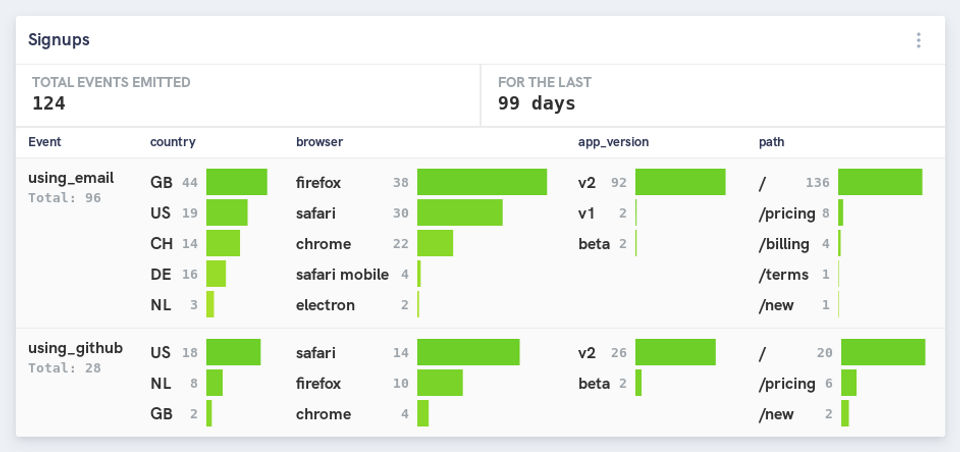Select the electron browser row
Image resolution: width=960 pixels, height=452 pixels.
[325, 305]
